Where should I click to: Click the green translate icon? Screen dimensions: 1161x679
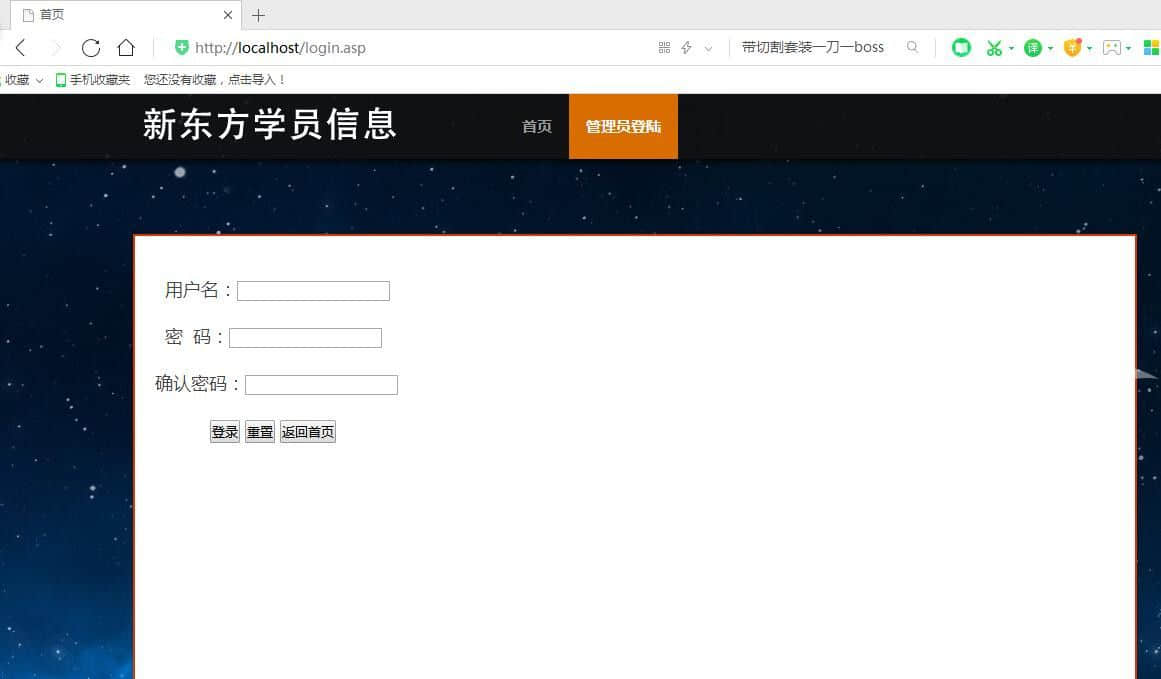click(1033, 48)
